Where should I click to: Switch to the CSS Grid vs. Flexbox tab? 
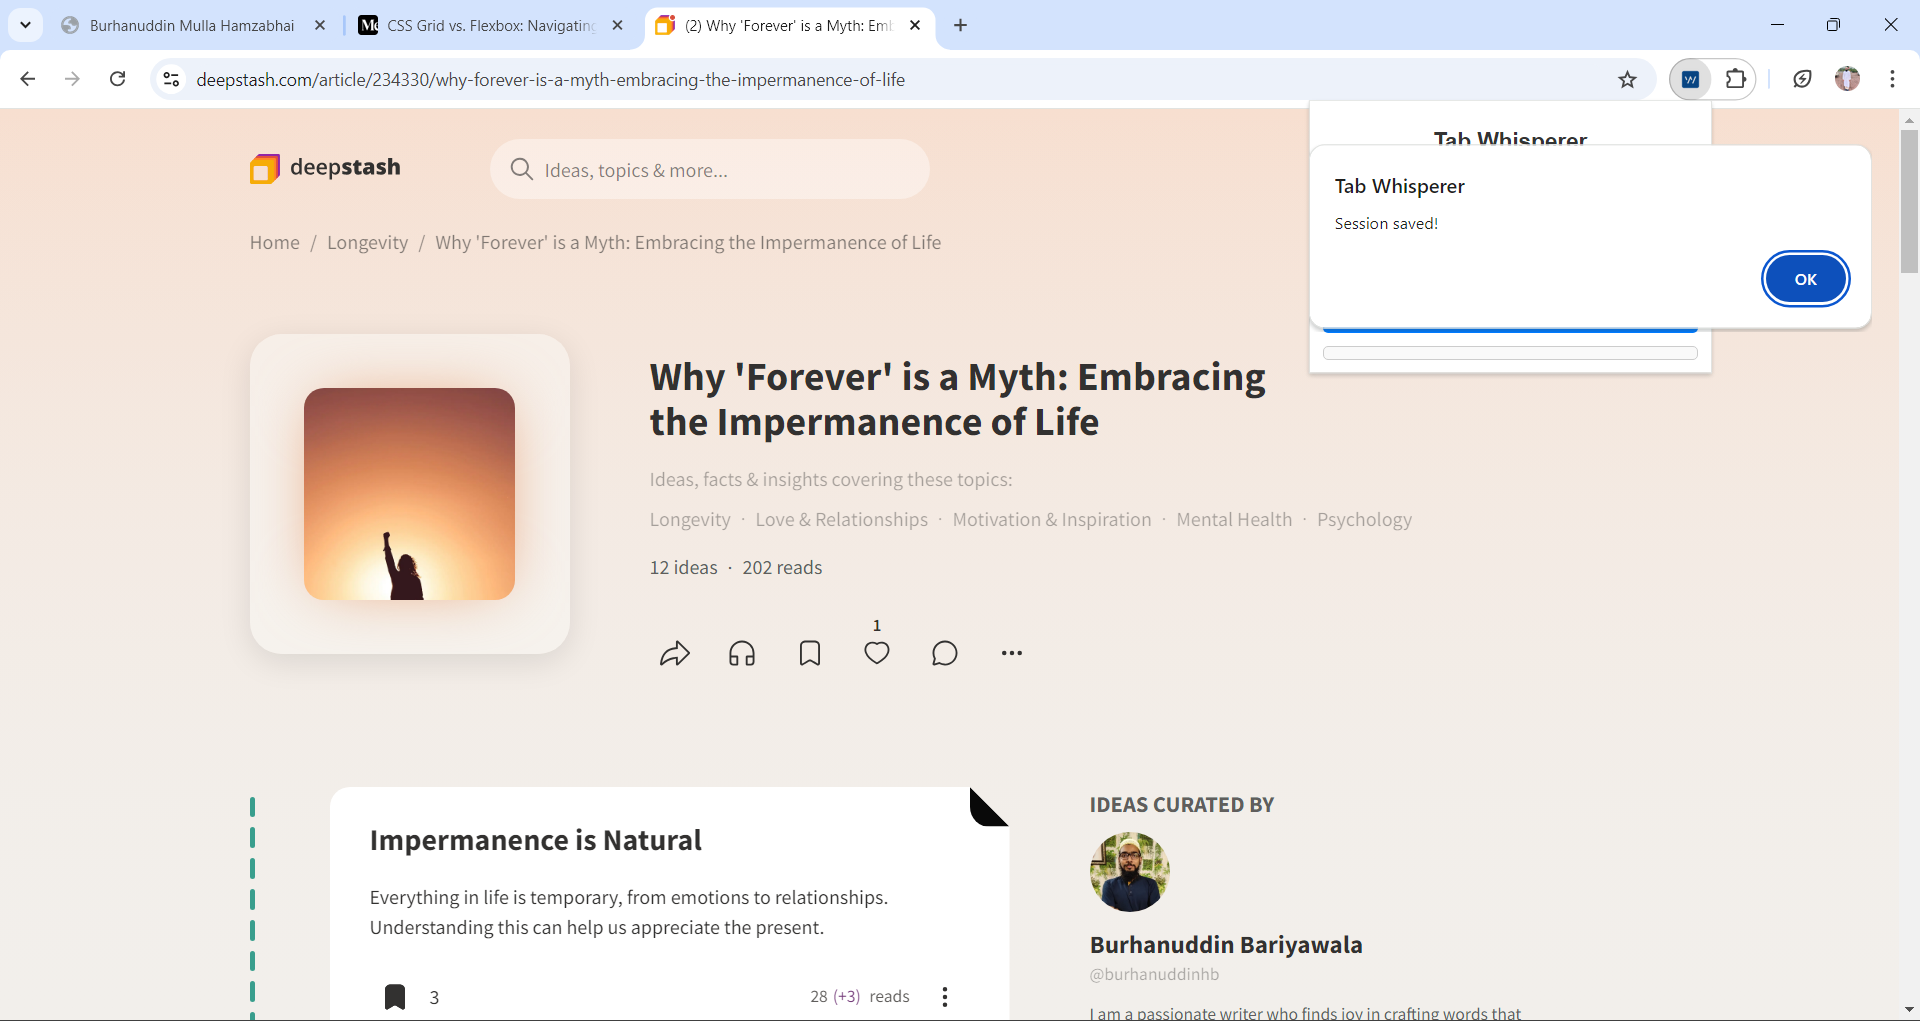click(490, 26)
